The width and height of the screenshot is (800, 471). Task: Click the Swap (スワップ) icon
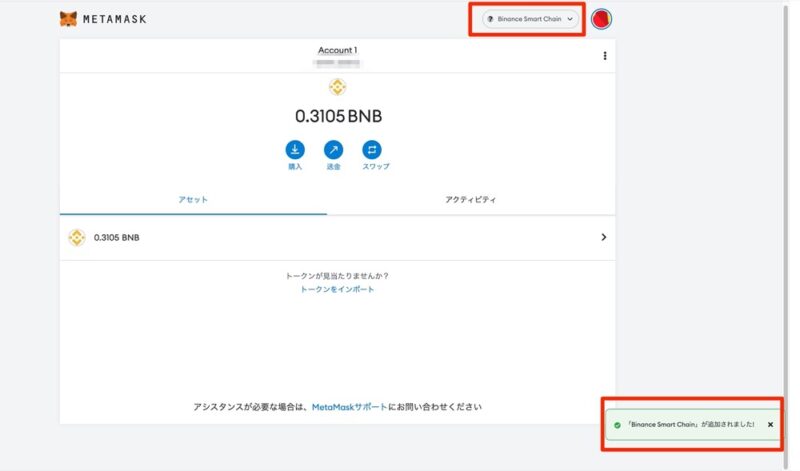coord(371,150)
